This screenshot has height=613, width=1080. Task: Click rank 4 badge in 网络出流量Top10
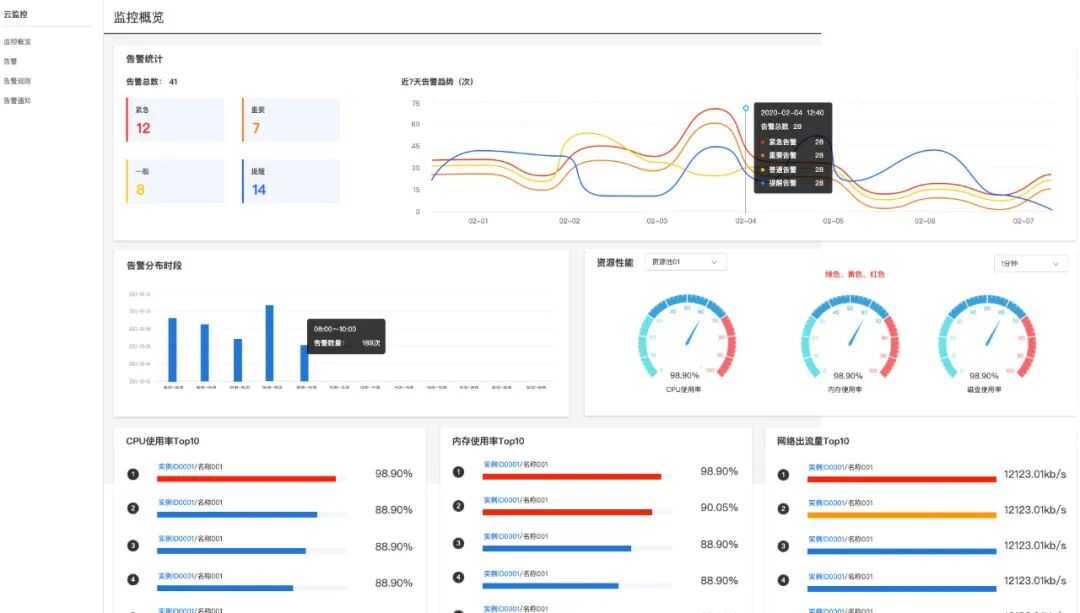[x=783, y=580]
